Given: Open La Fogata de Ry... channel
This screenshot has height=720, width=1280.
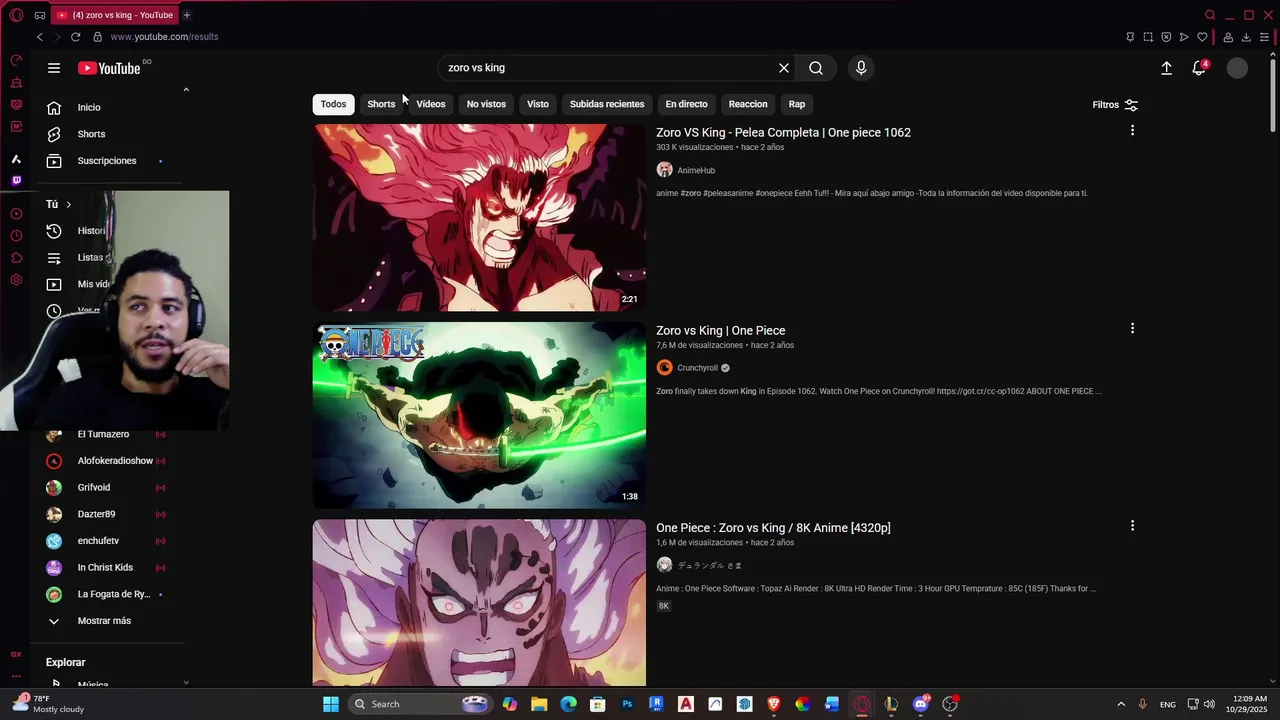Looking at the screenshot, I should tap(112, 594).
